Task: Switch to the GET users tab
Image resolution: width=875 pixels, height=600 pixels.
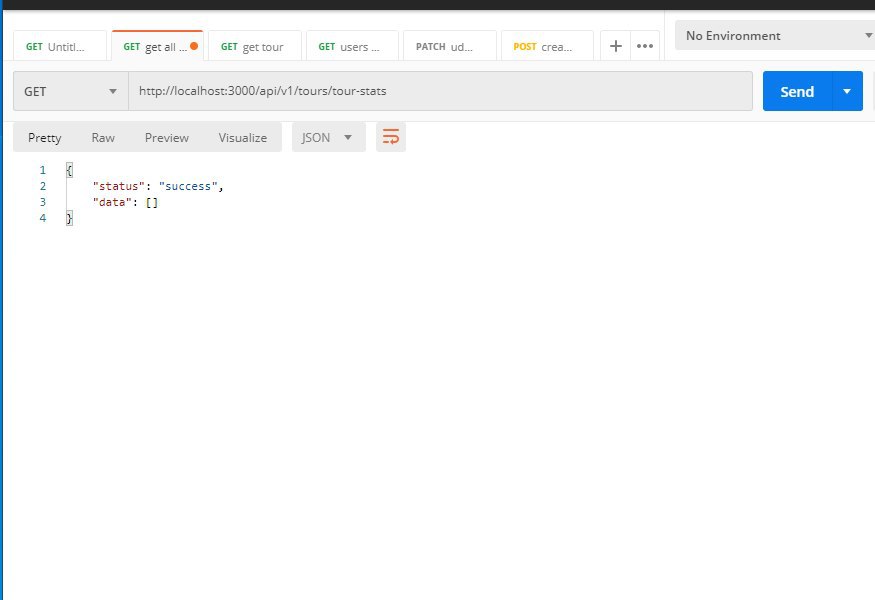Action: pyautogui.click(x=352, y=46)
